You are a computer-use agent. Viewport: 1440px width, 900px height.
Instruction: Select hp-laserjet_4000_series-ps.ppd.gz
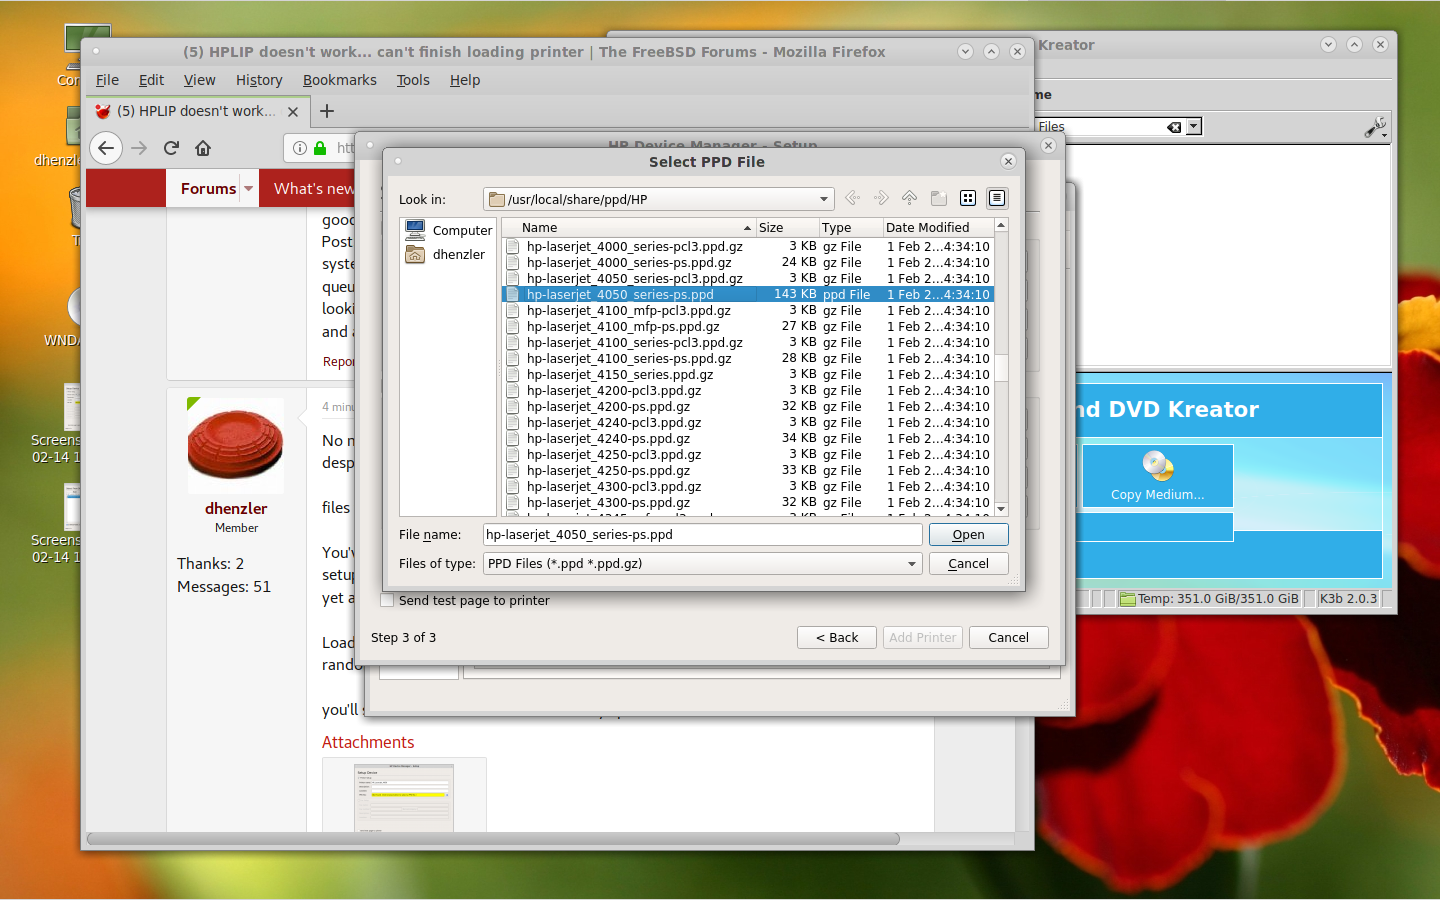629,262
